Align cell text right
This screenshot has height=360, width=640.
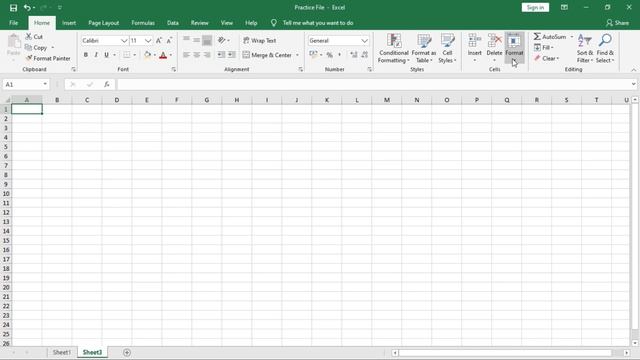tap(207, 55)
